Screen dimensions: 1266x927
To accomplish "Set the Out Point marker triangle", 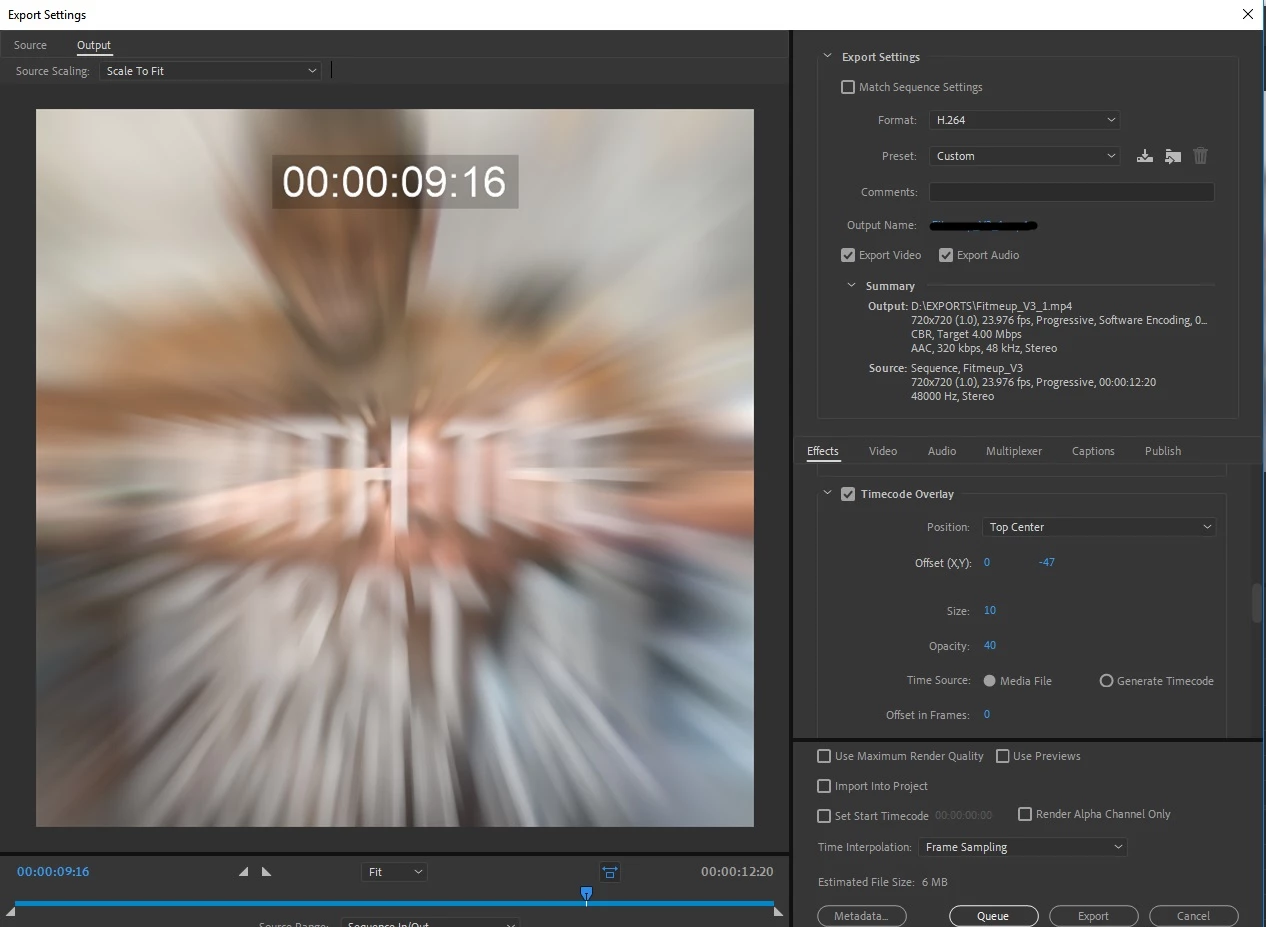I will click(x=266, y=872).
